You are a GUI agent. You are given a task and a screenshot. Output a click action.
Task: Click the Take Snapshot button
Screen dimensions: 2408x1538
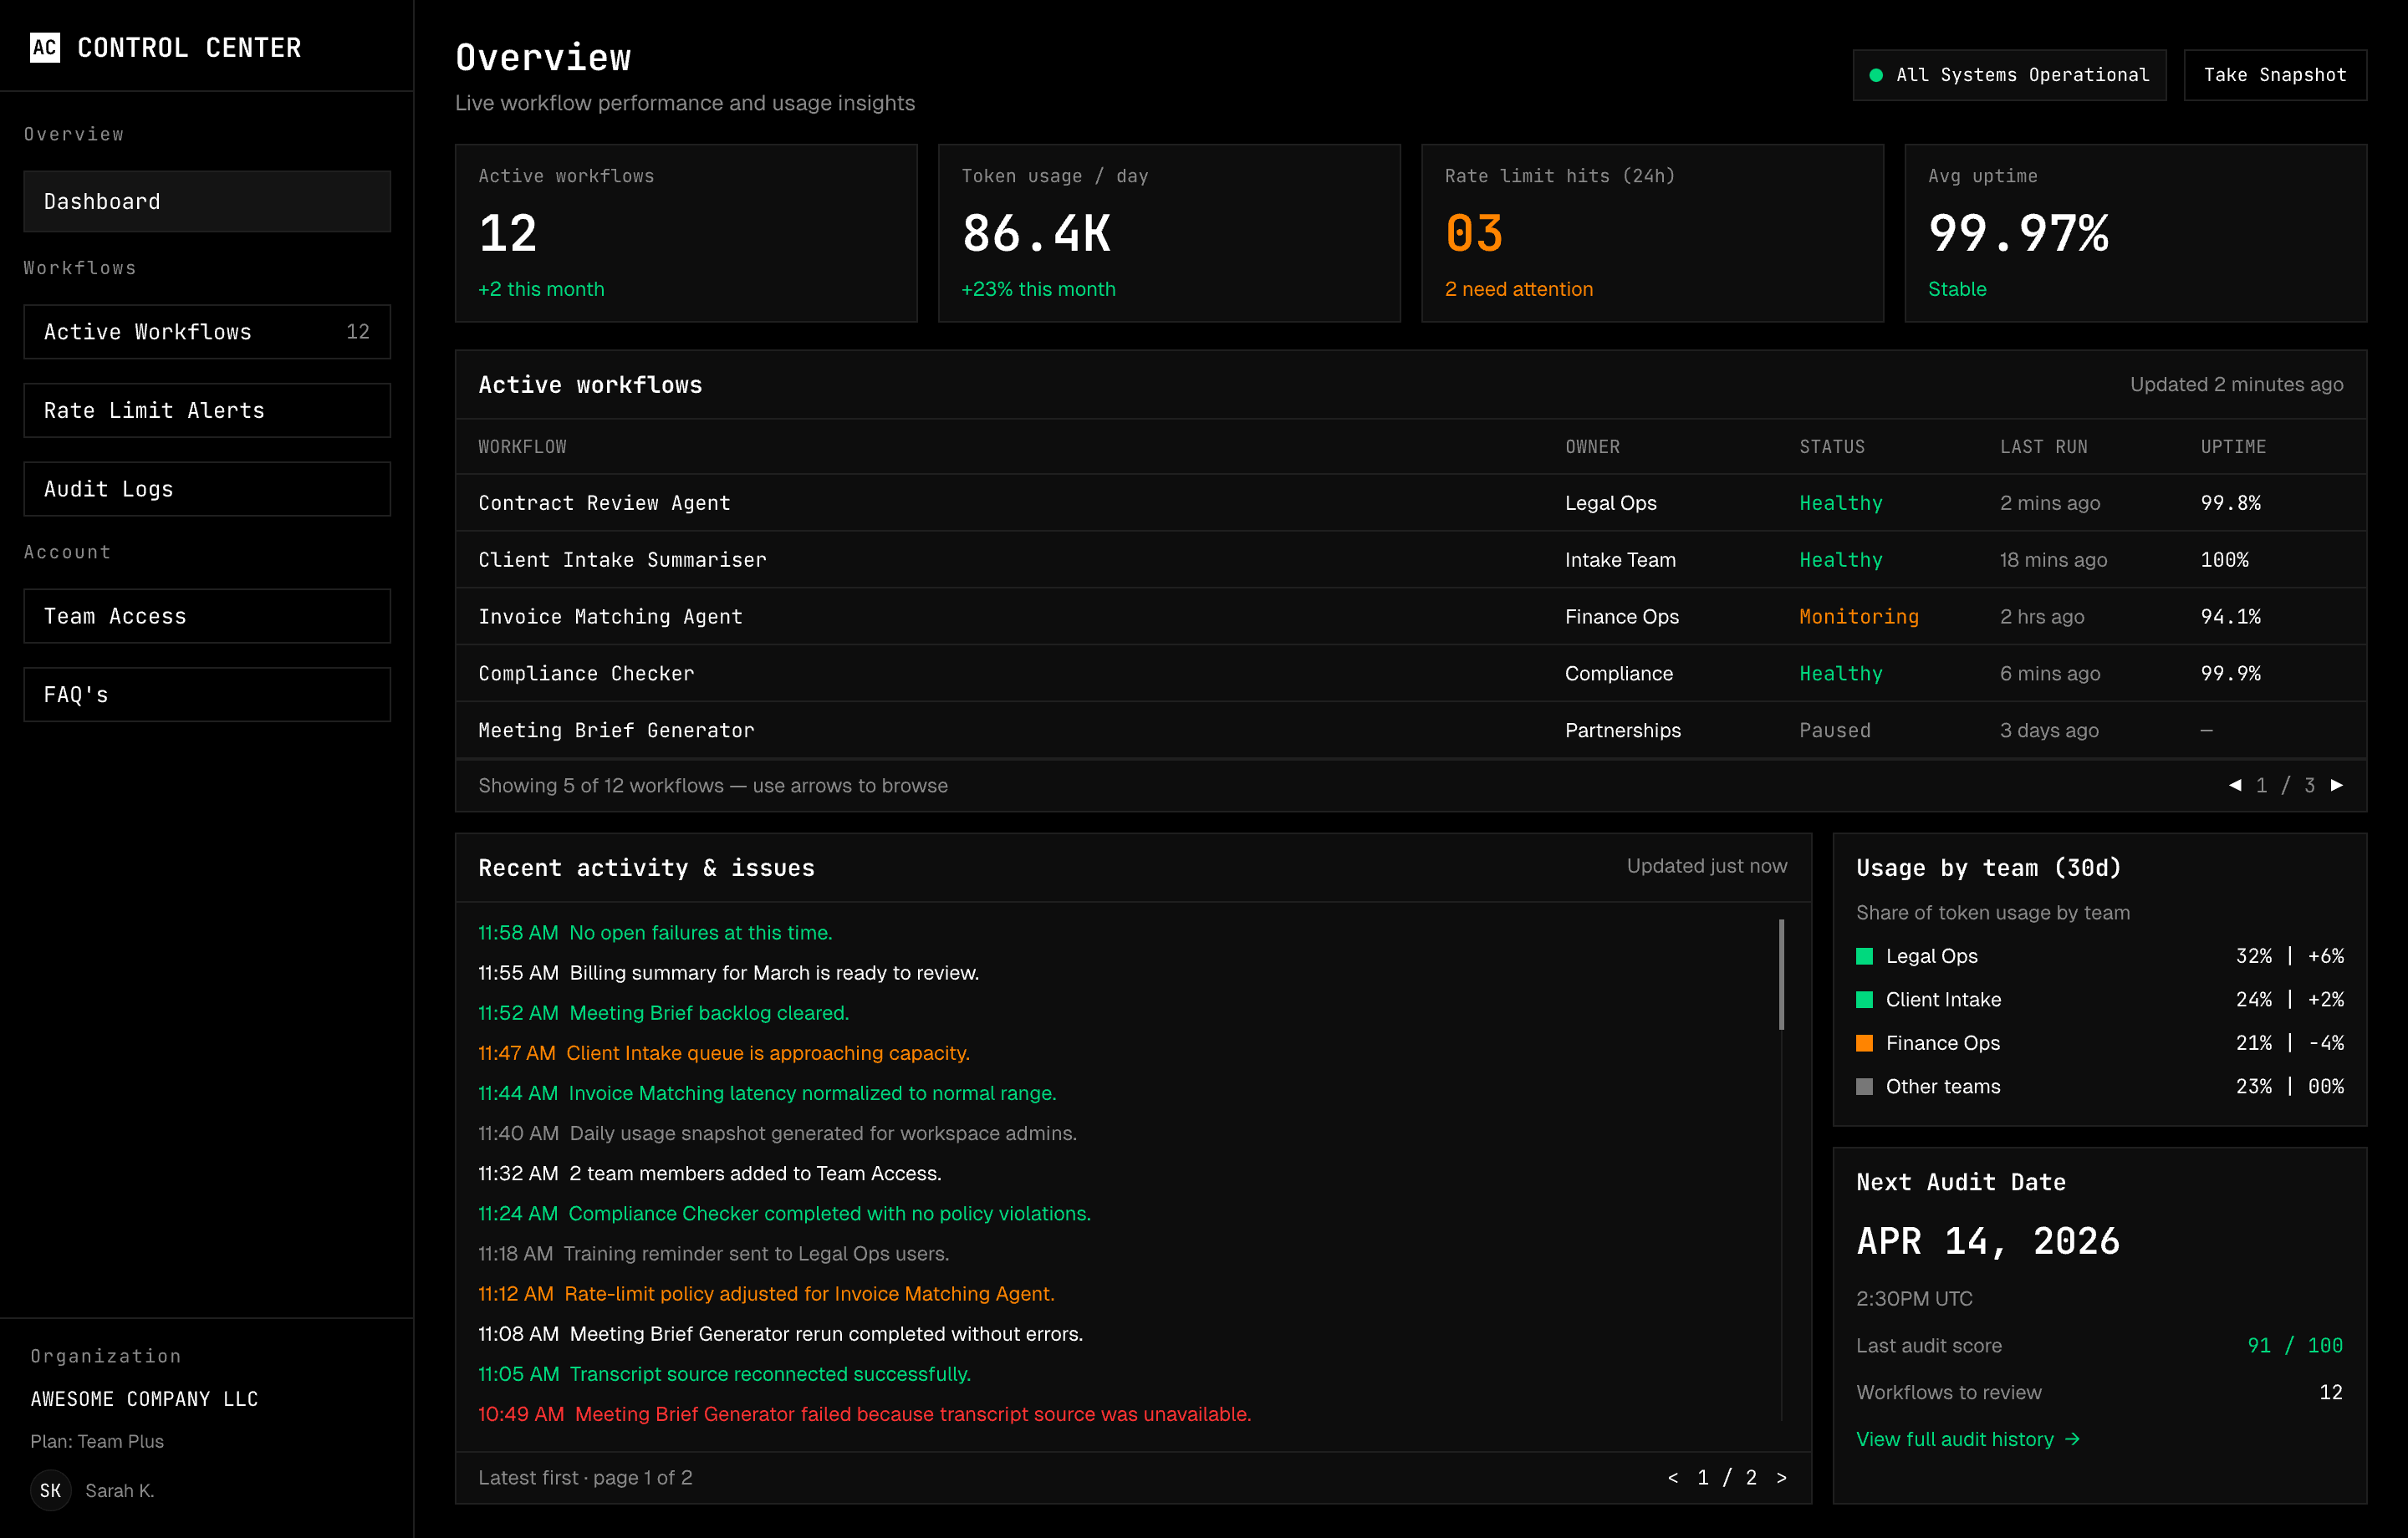[2276, 74]
